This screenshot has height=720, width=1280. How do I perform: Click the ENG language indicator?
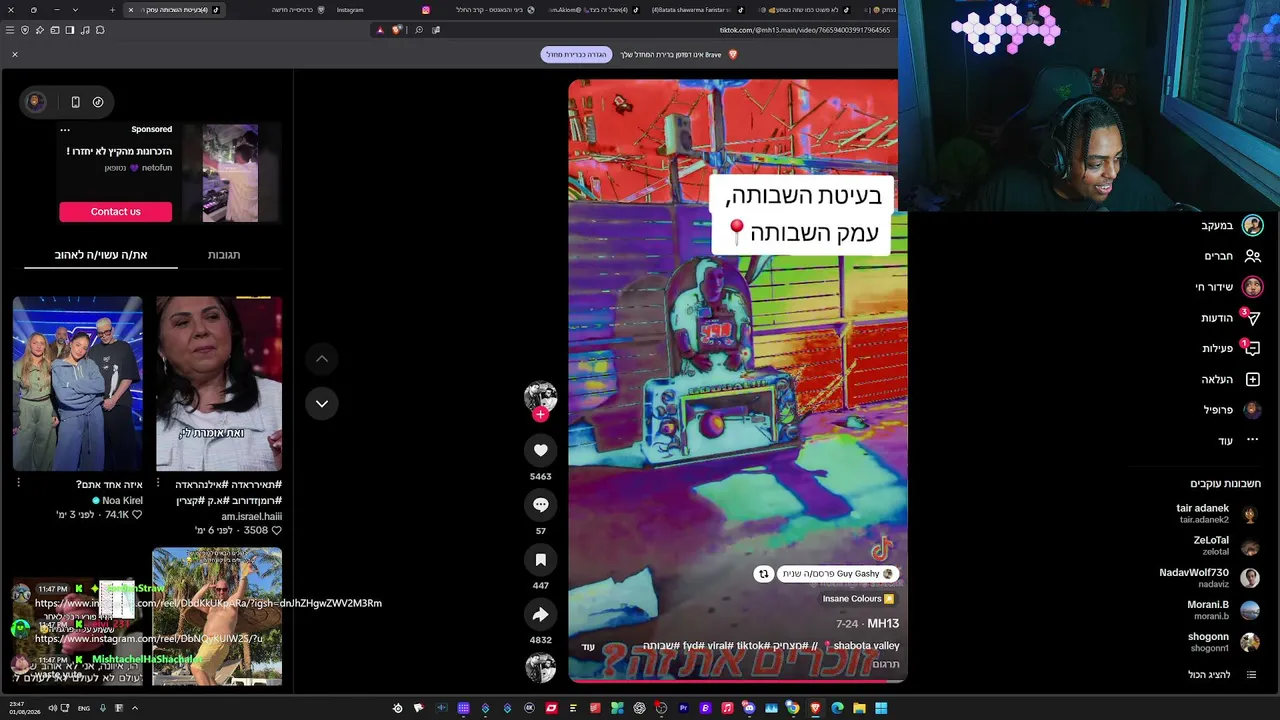[x=84, y=708]
